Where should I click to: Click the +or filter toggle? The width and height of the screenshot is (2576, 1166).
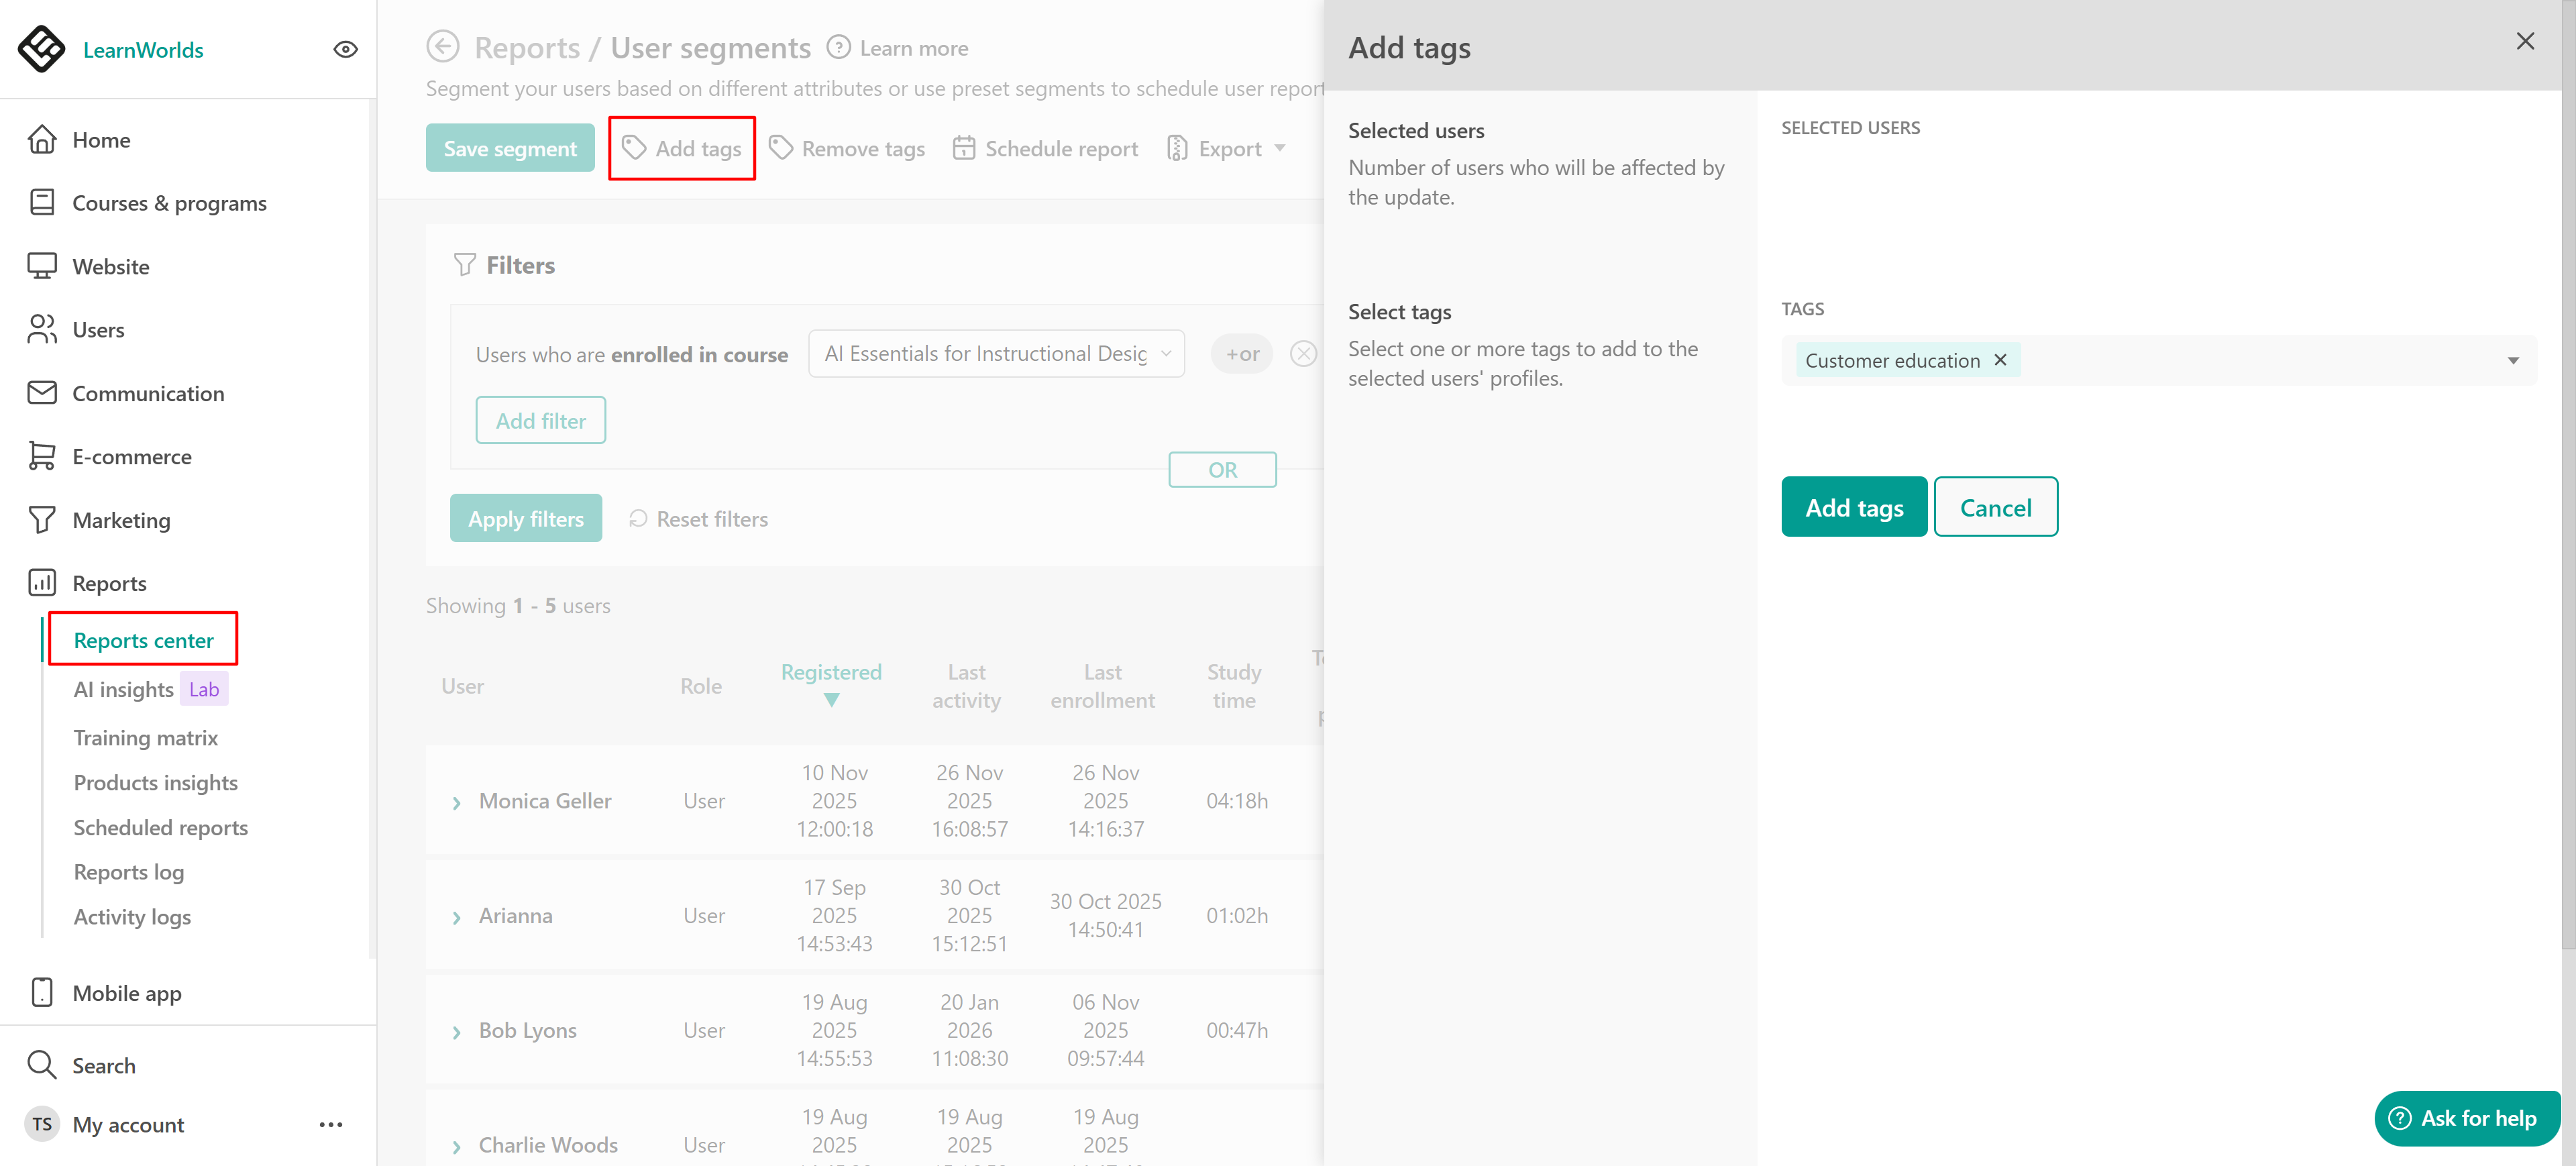[x=1241, y=354]
